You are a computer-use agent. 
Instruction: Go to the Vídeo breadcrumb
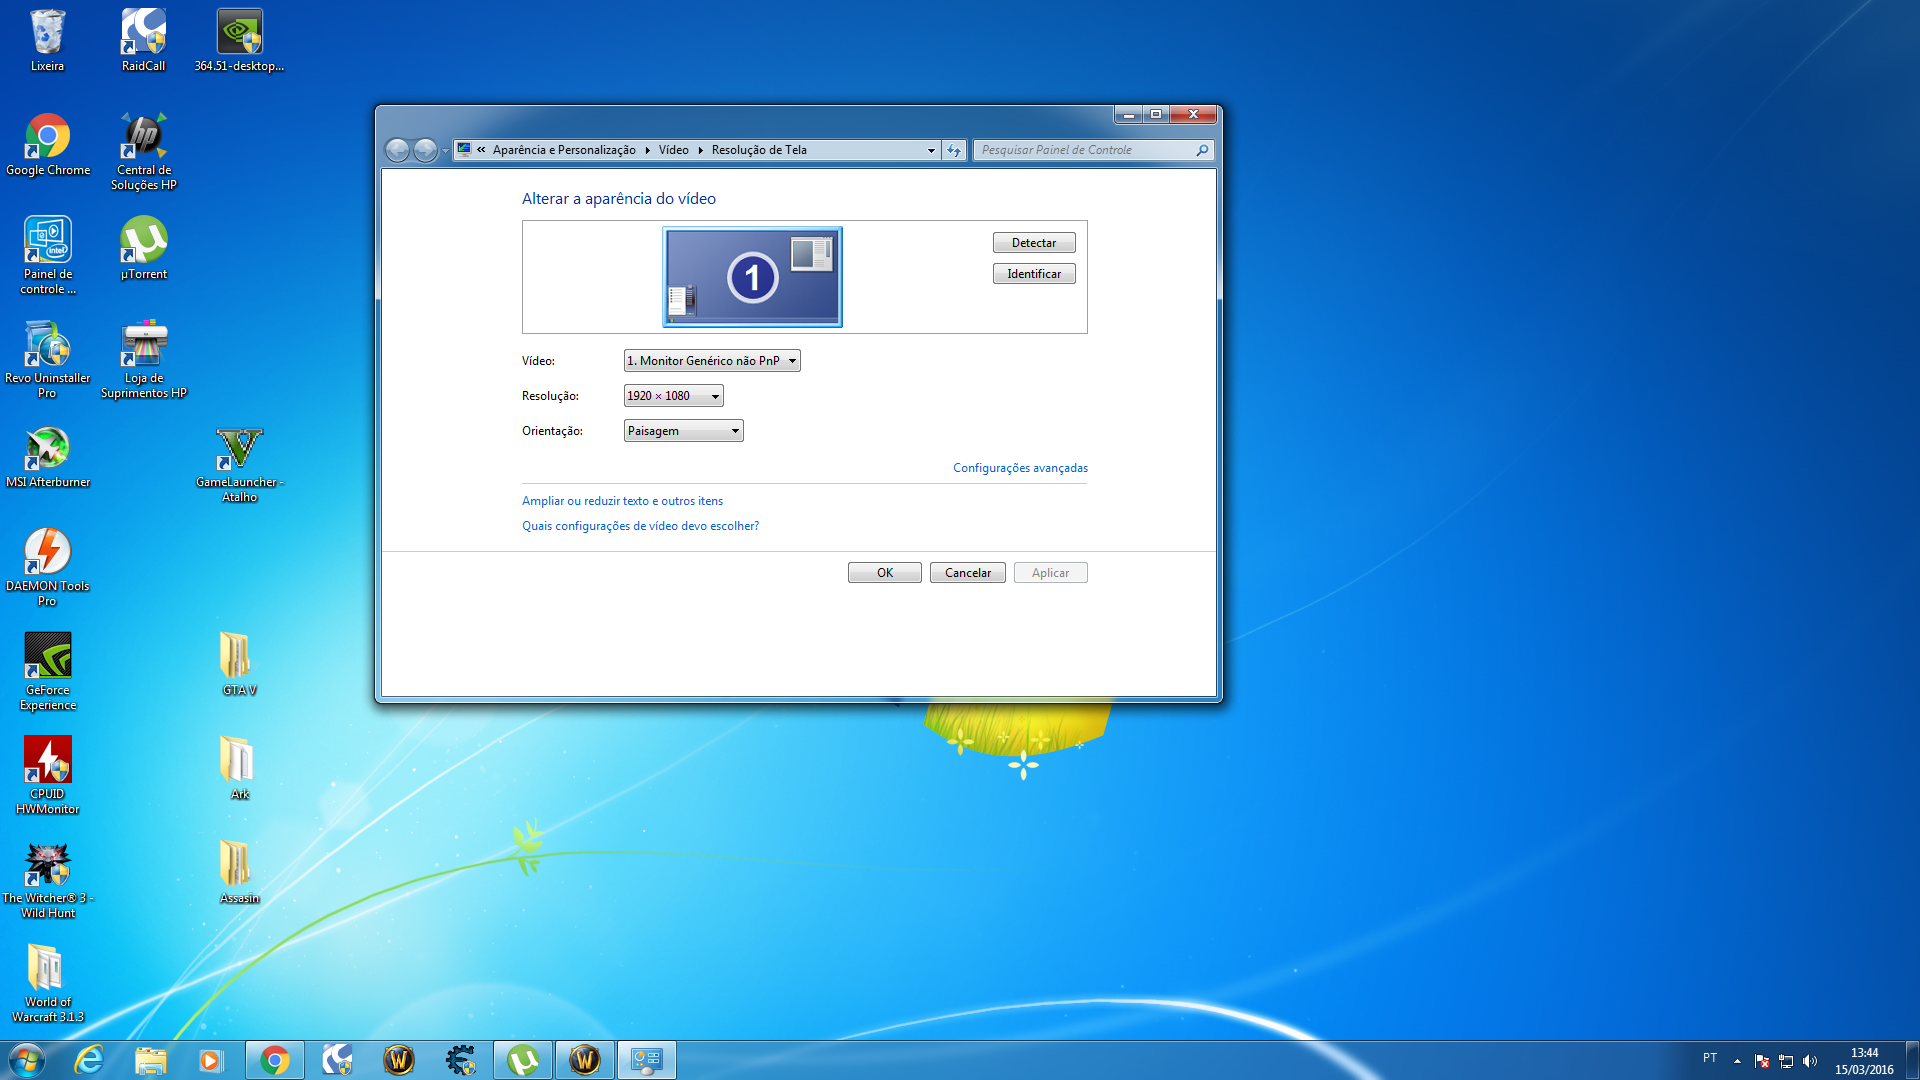pyautogui.click(x=673, y=150)
